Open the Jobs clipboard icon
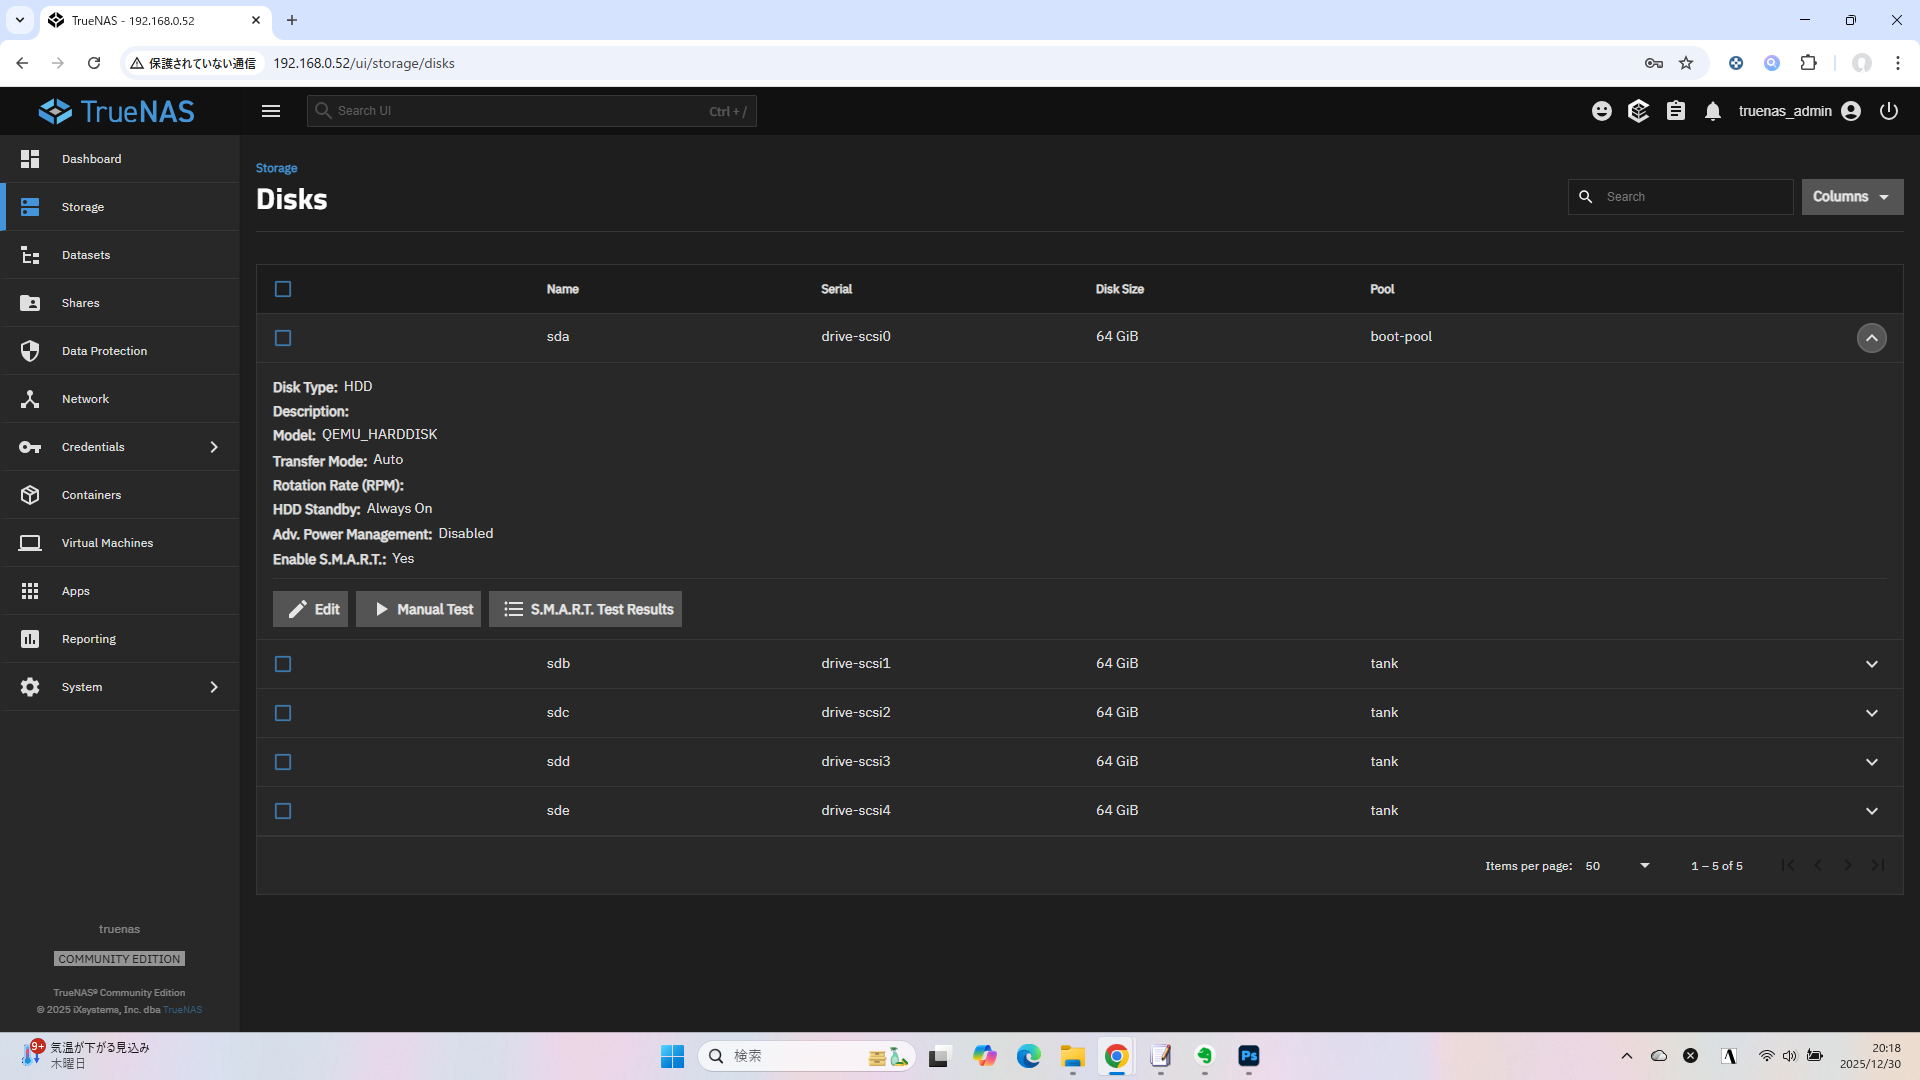The height and width of the screenshot is (1080, 1920). [x=1676, y=111]
